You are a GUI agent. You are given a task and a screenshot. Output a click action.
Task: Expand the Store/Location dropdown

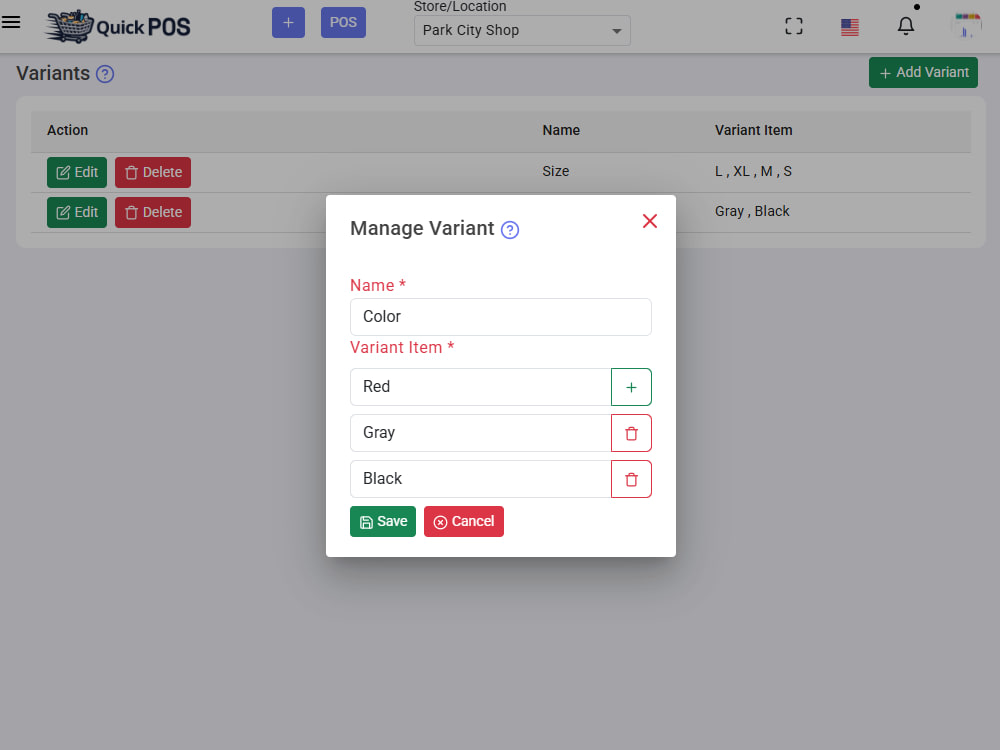522,31
